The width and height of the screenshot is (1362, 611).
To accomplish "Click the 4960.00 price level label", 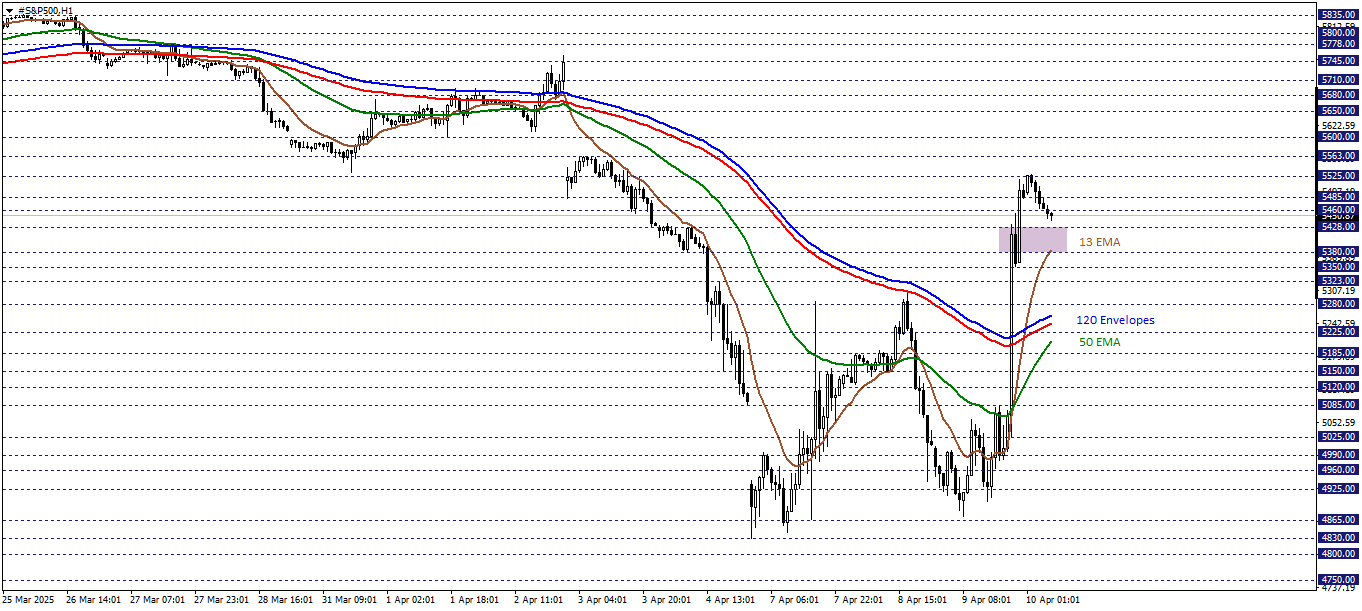I will pyautogui.click(x=1338, y=470).
